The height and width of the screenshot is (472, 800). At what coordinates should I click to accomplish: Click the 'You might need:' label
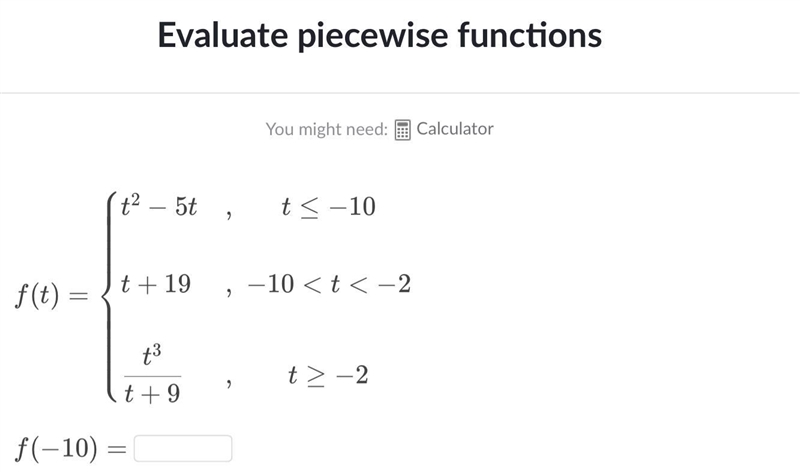point(327,129)
